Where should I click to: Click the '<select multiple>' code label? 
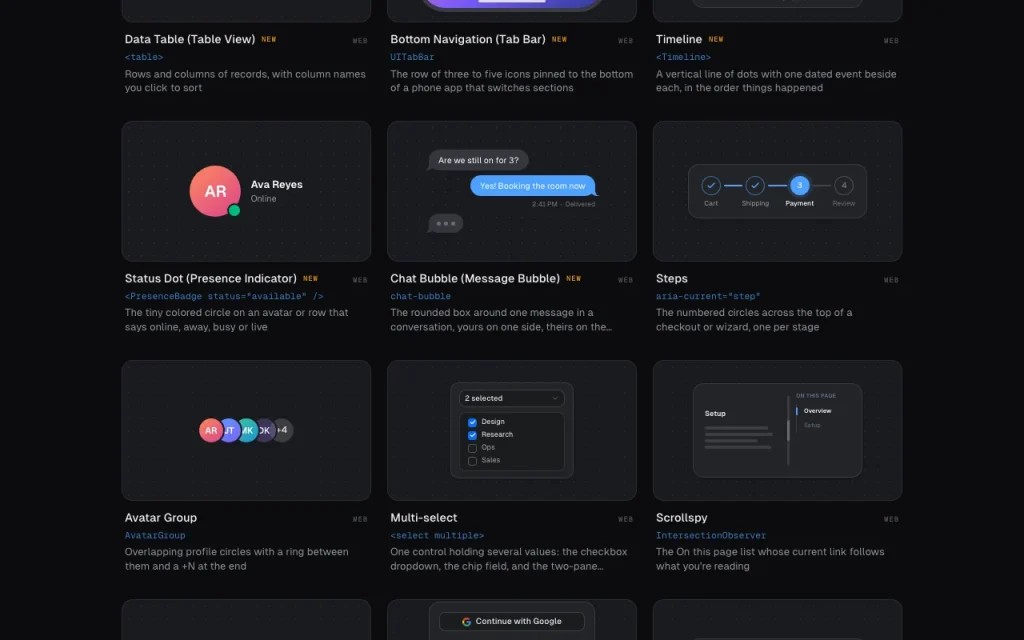(x=437, y=535)
